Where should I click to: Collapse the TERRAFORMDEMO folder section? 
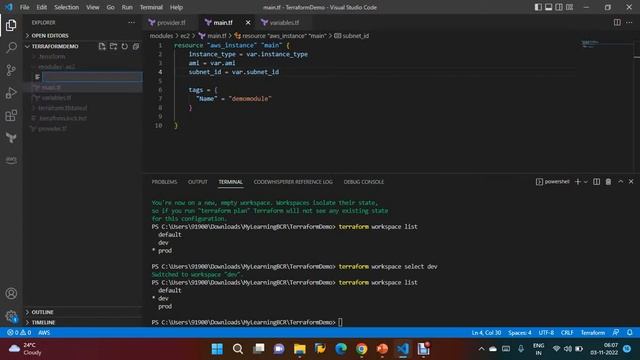point(55,47)
